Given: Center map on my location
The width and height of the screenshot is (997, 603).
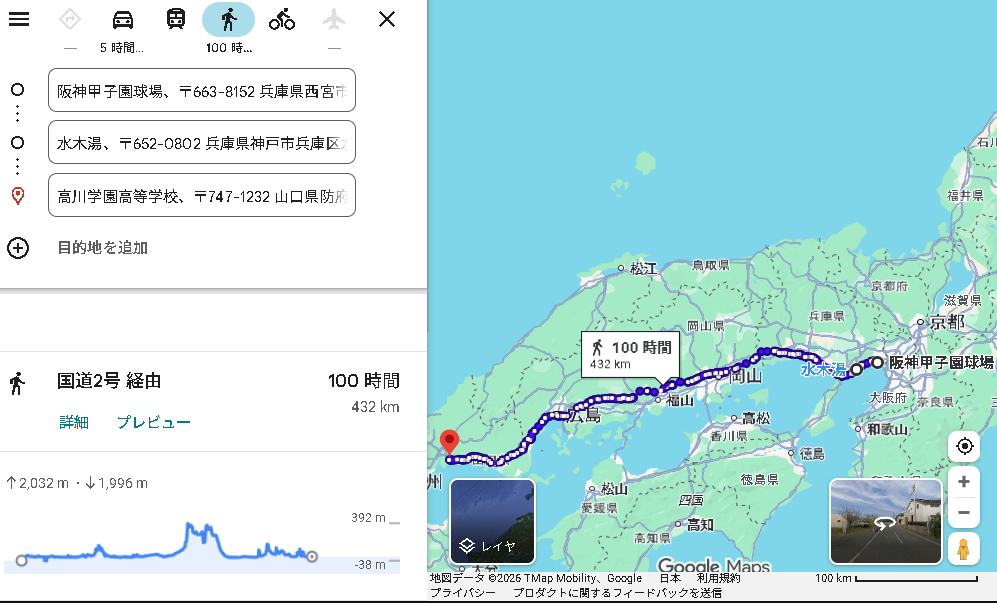Looking at the screenshot, I should click(963, 446).
